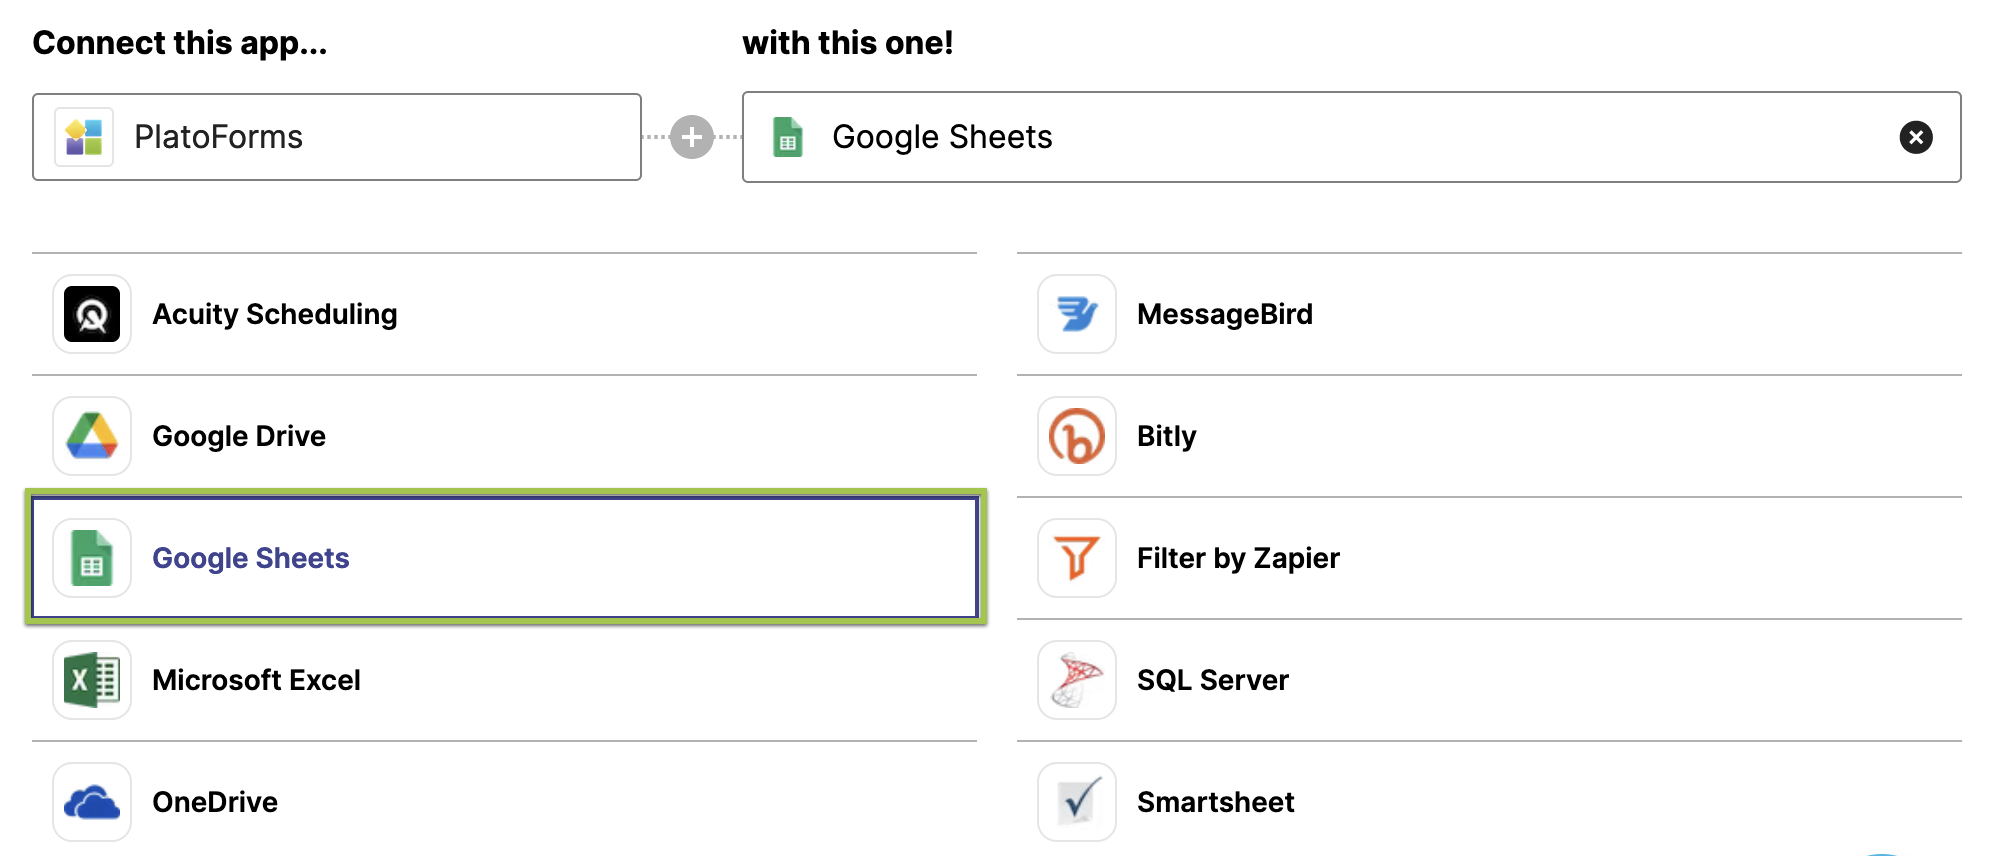Click the Smartsheet checkmark icon

[x=1077, y=802]
